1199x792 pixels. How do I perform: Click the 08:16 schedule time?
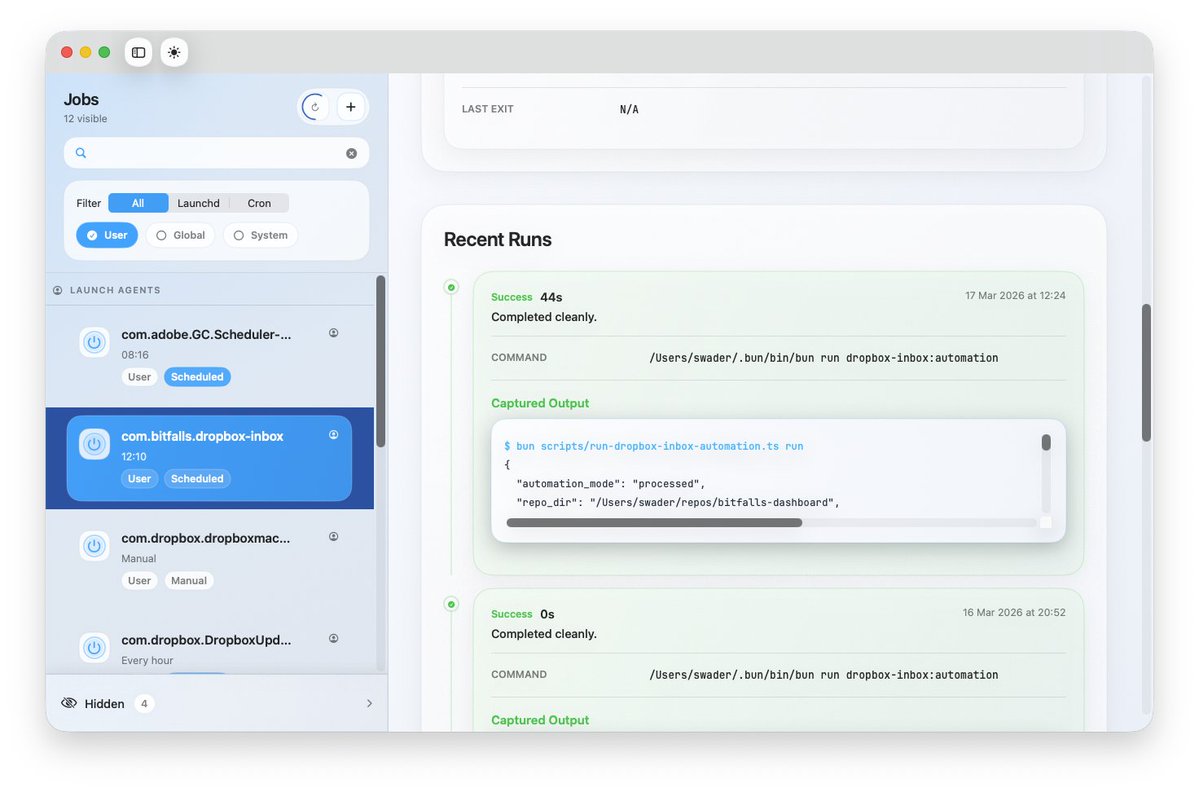click(135, 355)
